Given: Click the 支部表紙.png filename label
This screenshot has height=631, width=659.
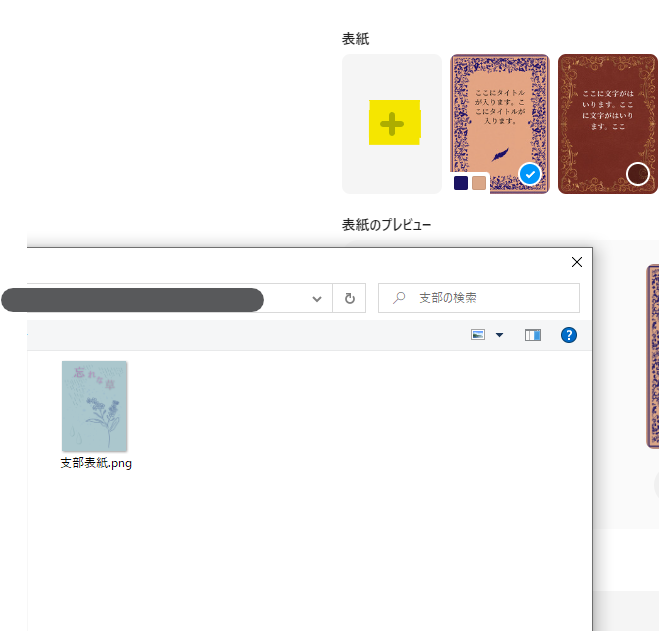Looking at the screenshot, I should tap(96, 463).
